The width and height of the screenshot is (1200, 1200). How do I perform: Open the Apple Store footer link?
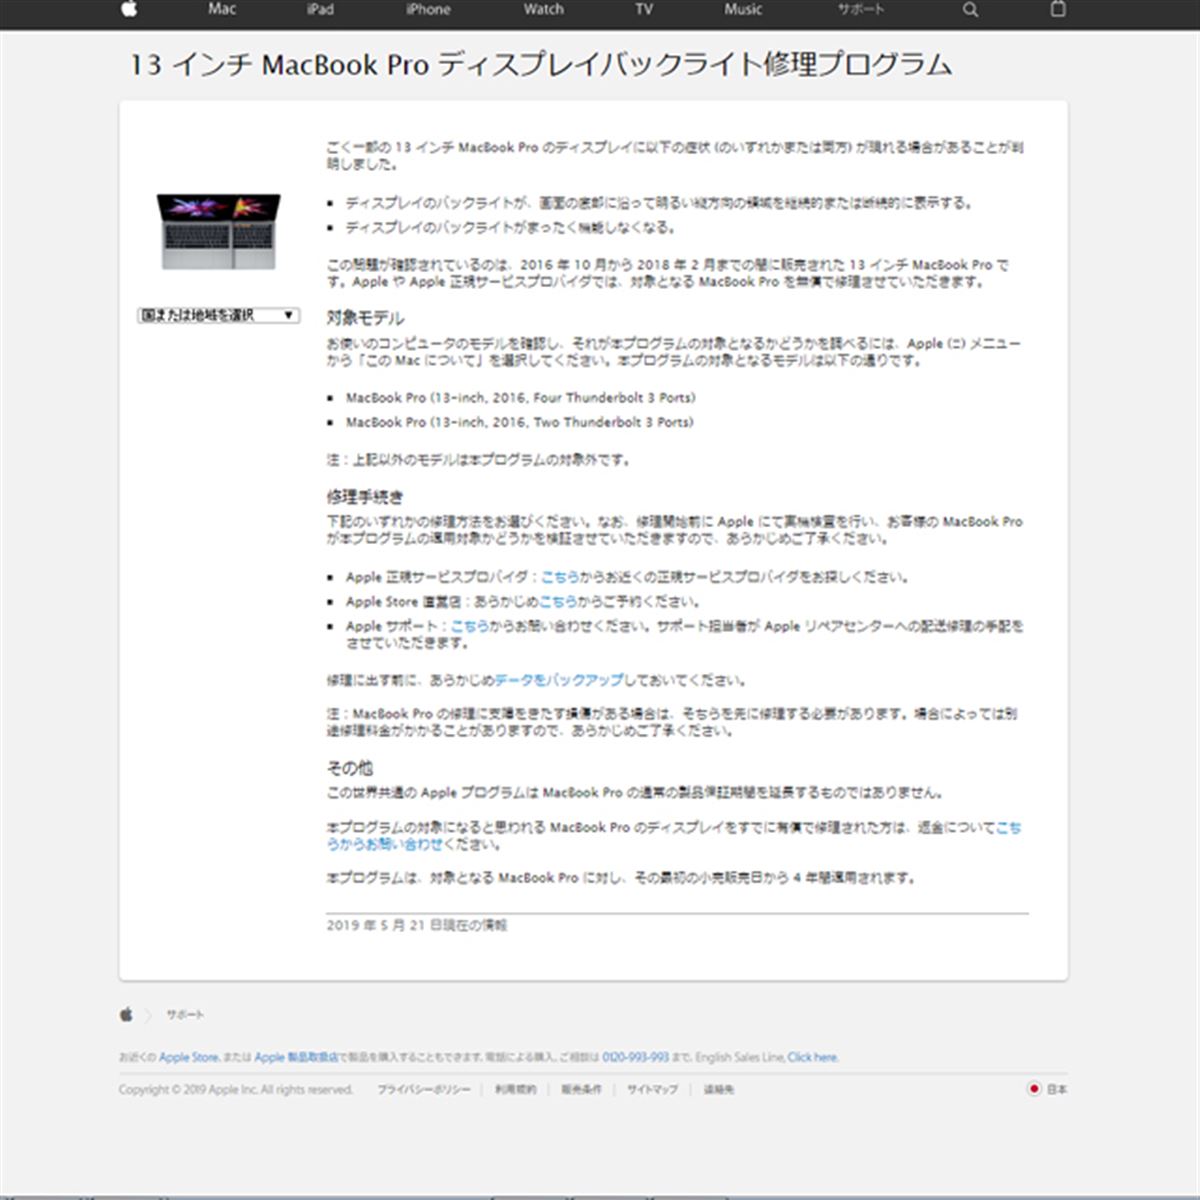(x=188, y=1058)
